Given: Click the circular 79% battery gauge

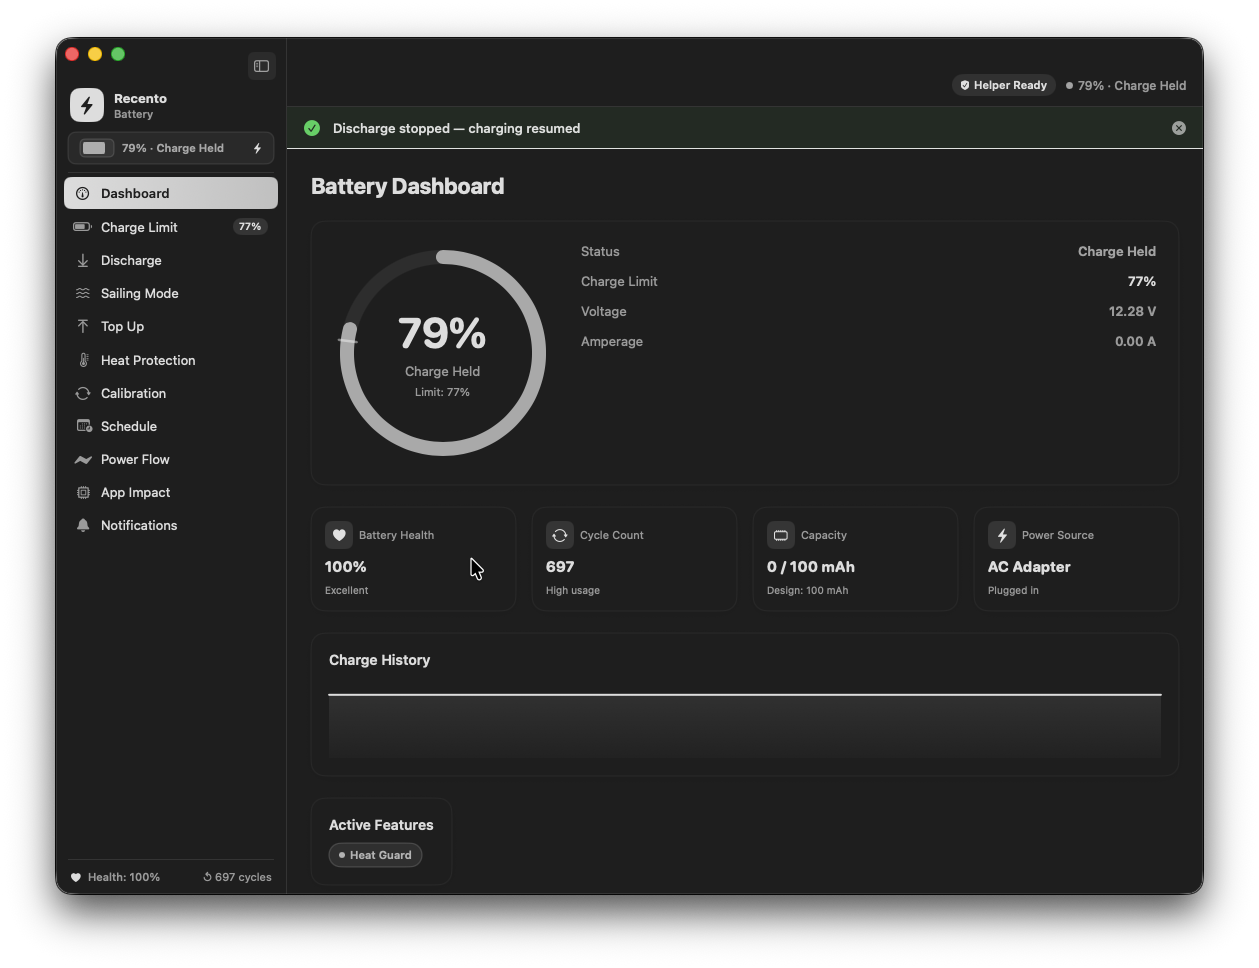Looking at the screenshot, I should pyautogui.click(x=443, y=353).
